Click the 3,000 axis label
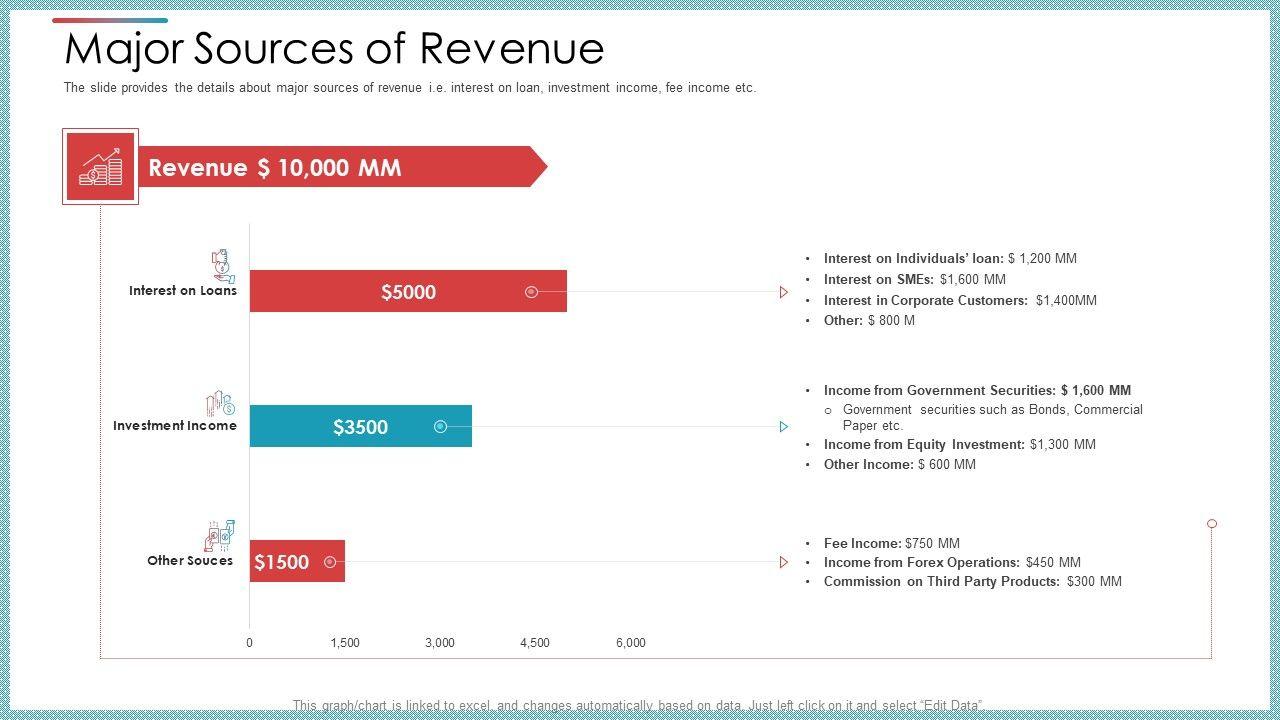1280x720 pixels. [440, 643]
